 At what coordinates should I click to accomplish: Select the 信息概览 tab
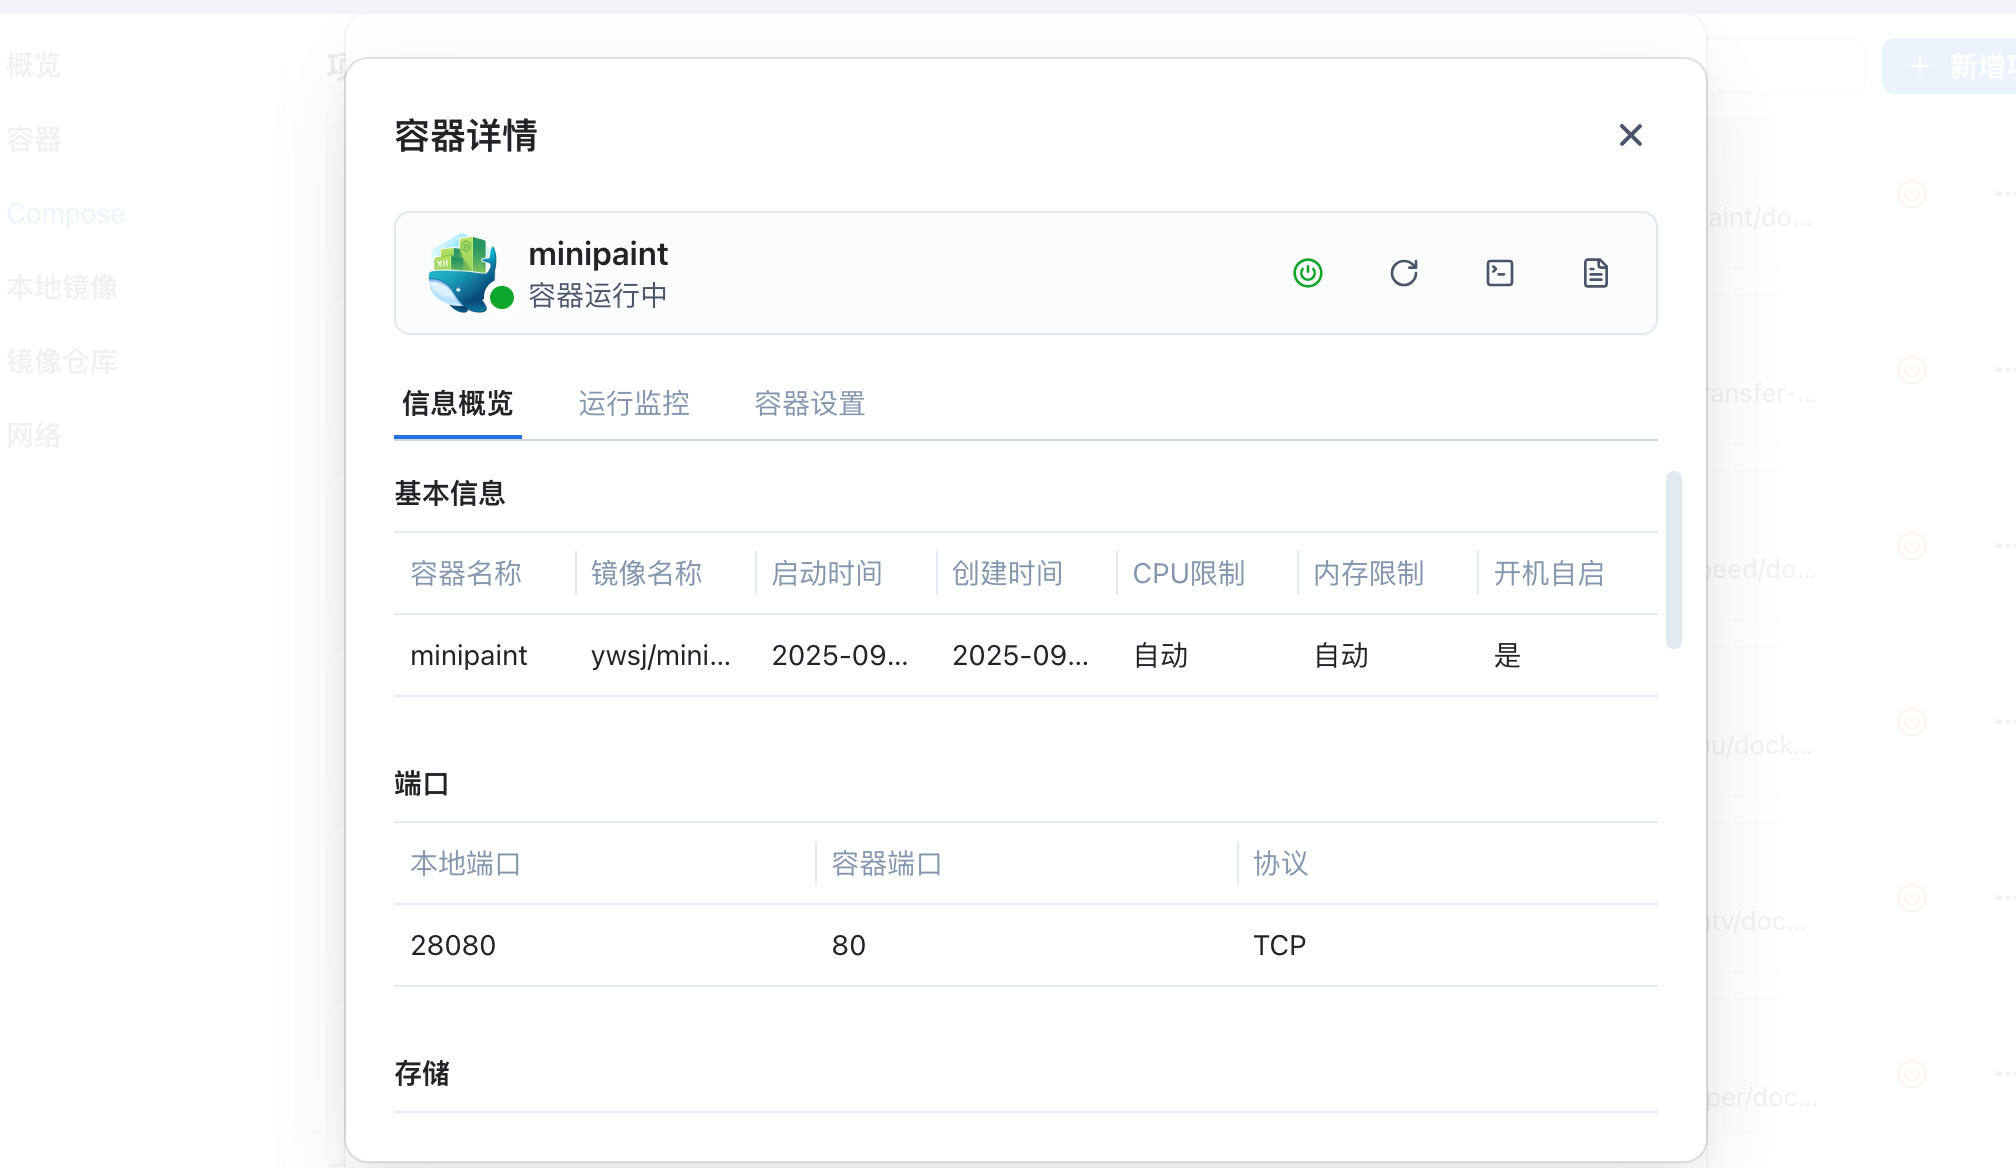[x=458, y=403]
